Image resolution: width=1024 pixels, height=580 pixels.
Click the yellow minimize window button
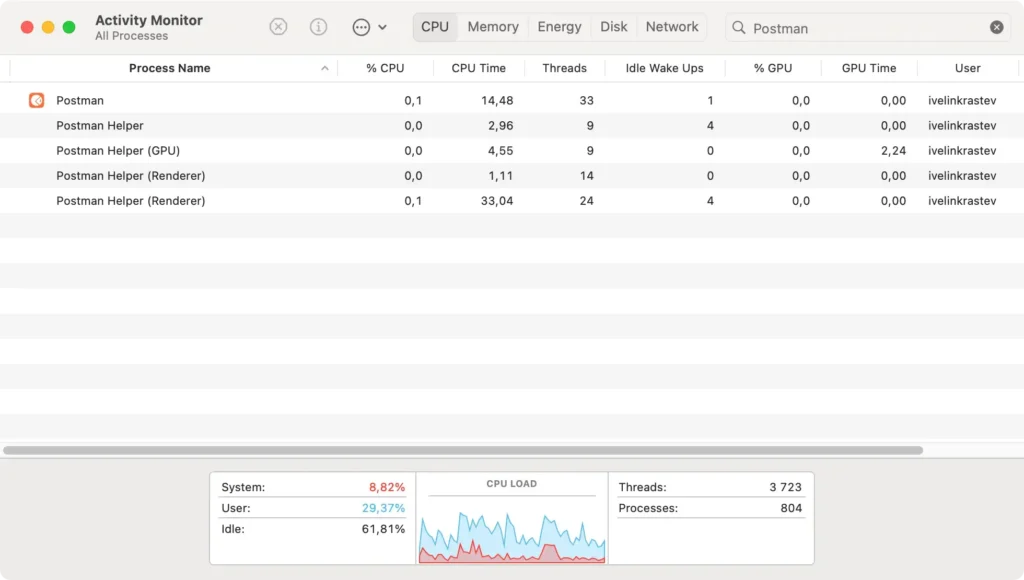click(x=48, y=27)
